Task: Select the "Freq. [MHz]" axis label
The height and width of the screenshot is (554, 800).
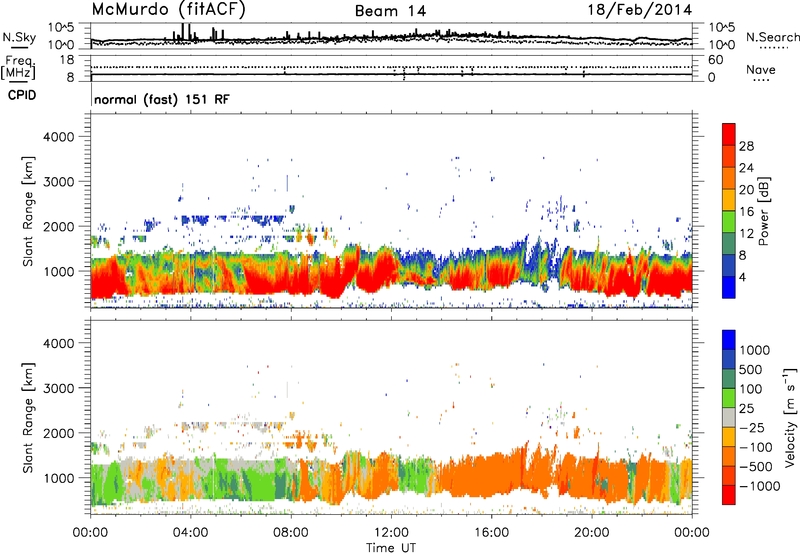Action: 18,67
